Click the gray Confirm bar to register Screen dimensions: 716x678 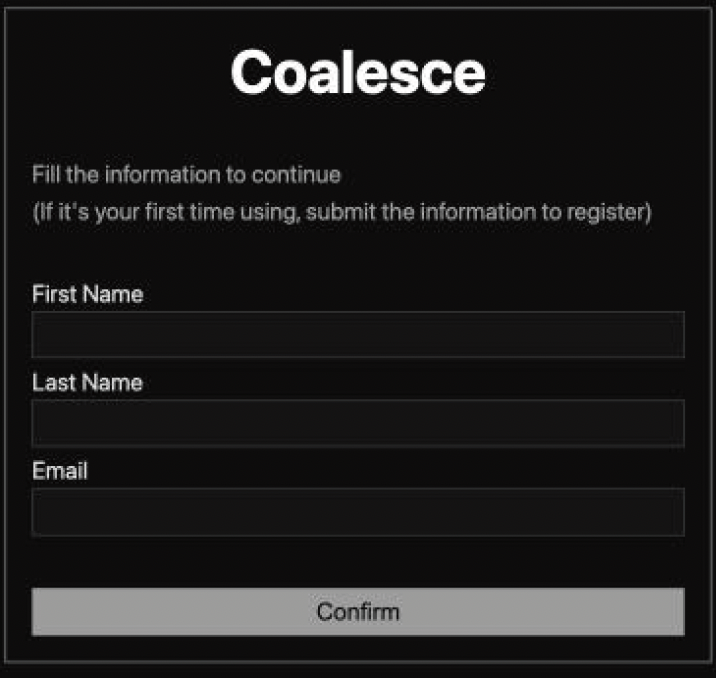pyautogui.click(x=358, y=611)
